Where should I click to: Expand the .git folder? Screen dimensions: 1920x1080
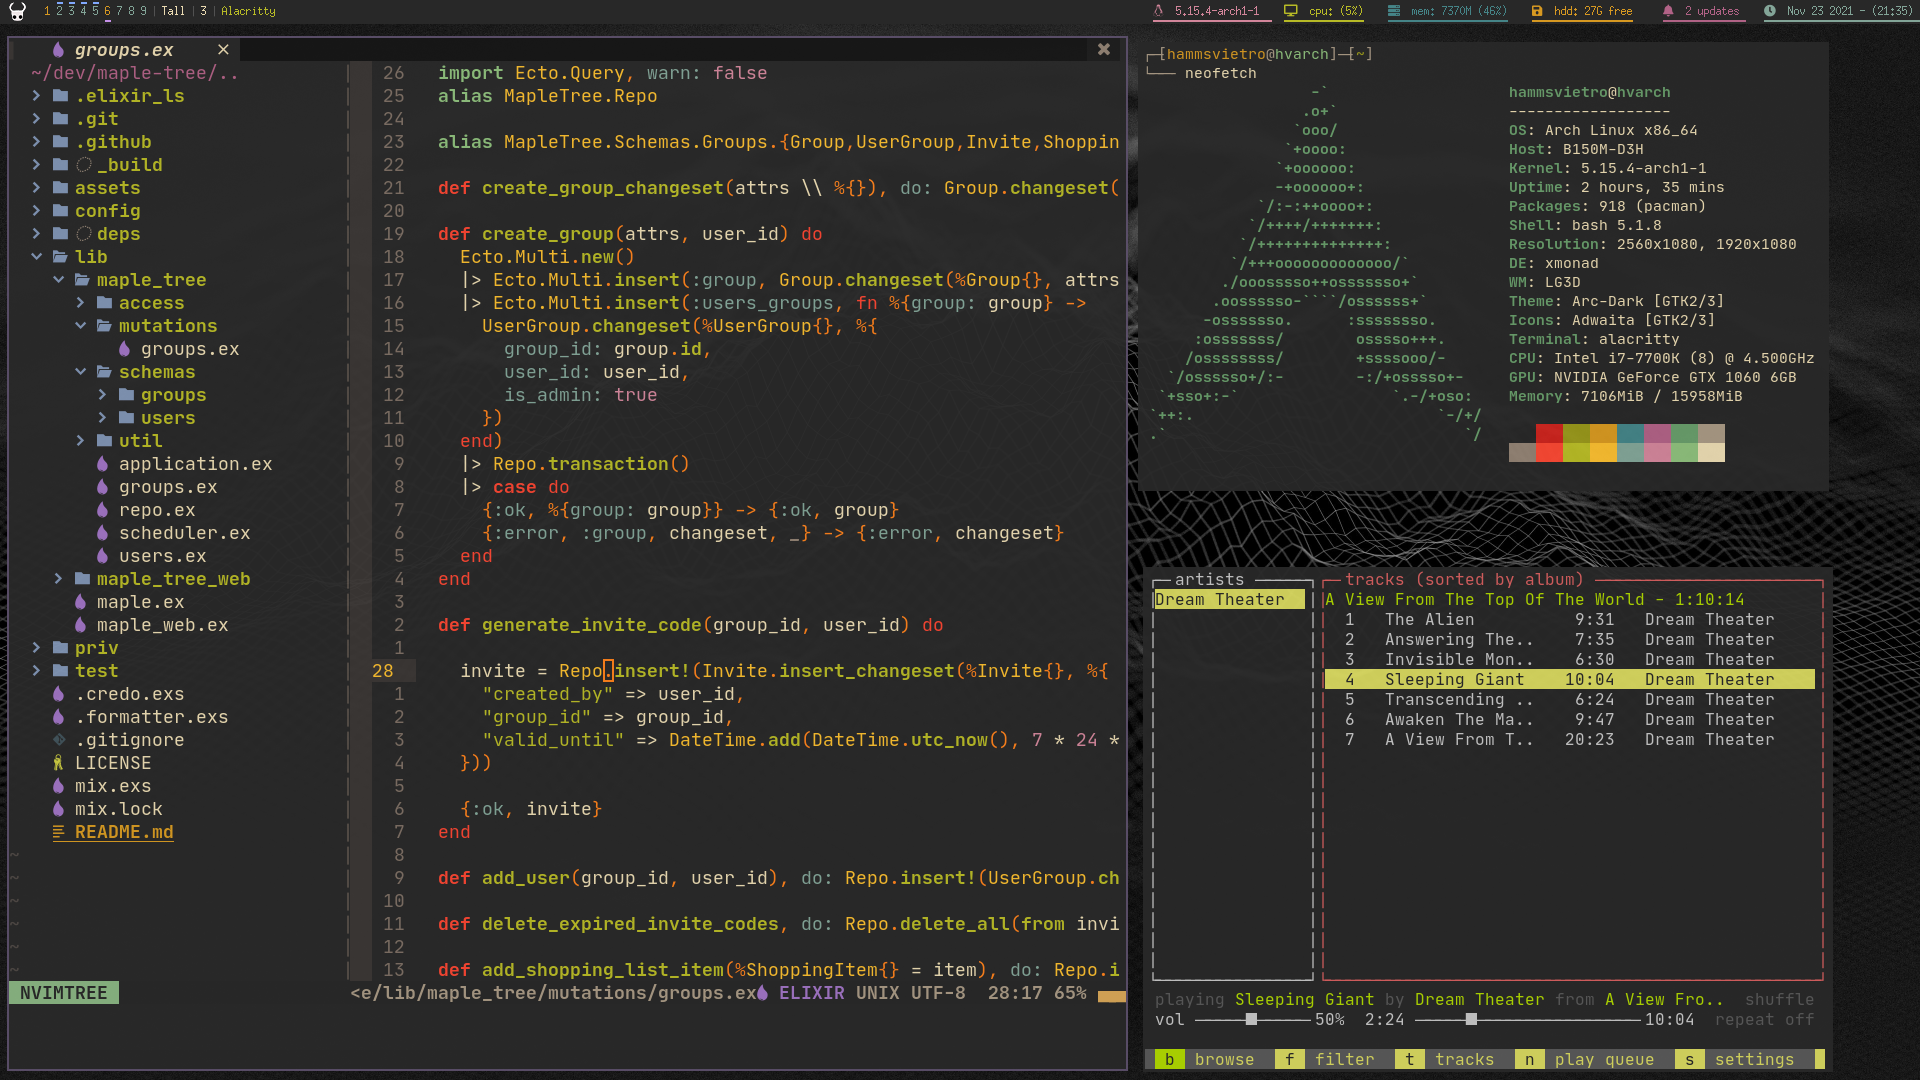(36, 119)
